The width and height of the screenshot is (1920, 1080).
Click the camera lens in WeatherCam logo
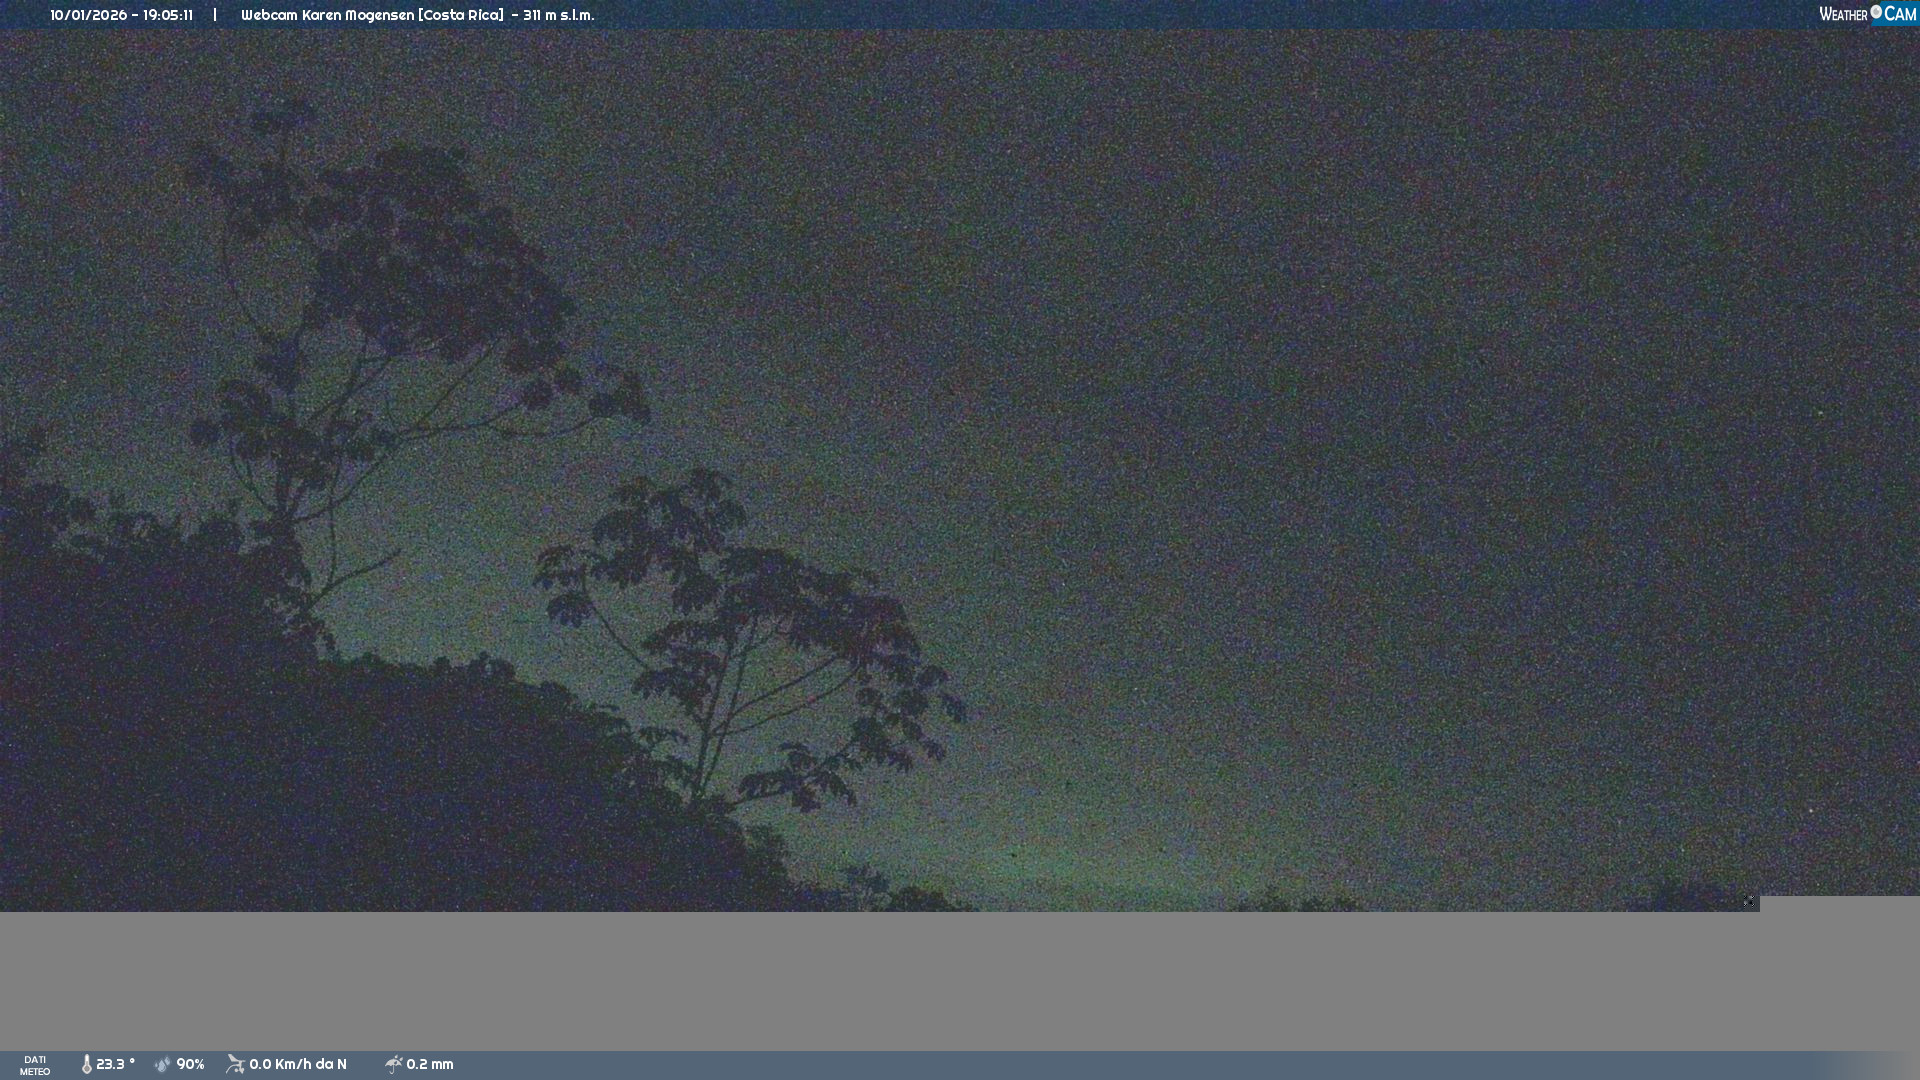pos(1876,12)
